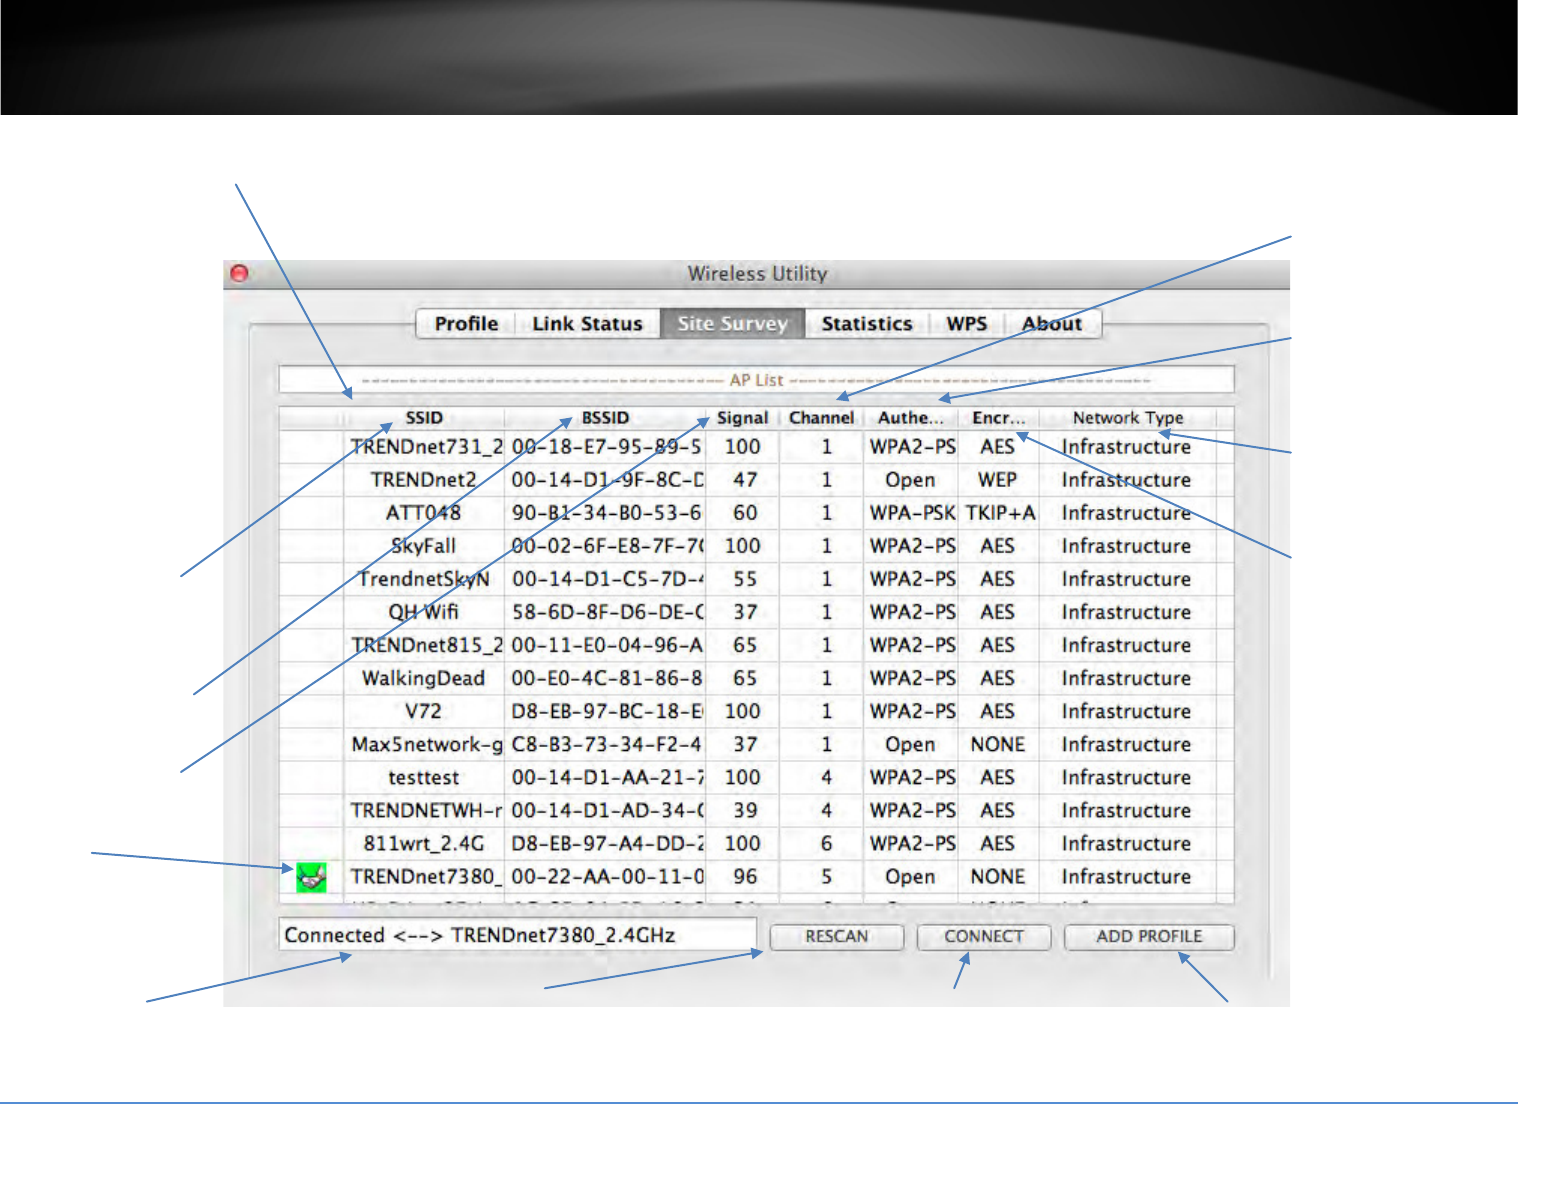Click the Connected TRENDnet7380_2.4GHz status field
The height and width of the screenshot is (1200, 1548).
coord(517,935)
